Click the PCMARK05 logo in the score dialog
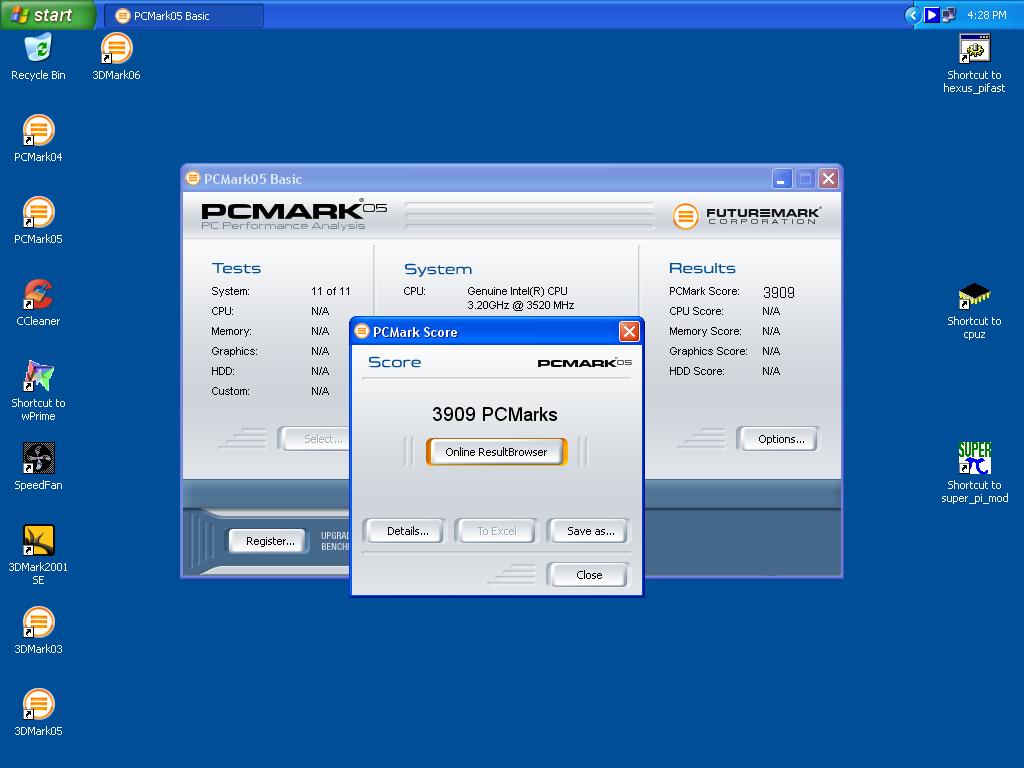The image size is (1024, 768). [x=584, y=362]
